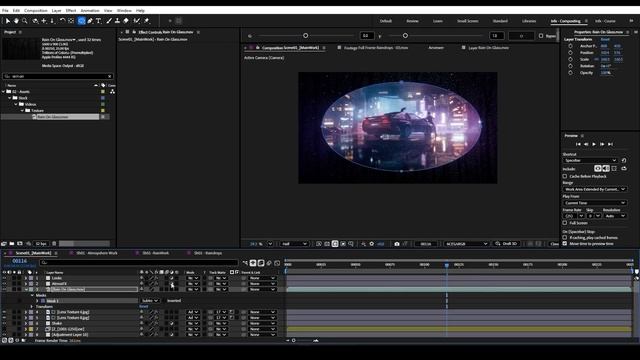
Task: Click the Opacity stopwatch in Properties
Action: [570, 73]
